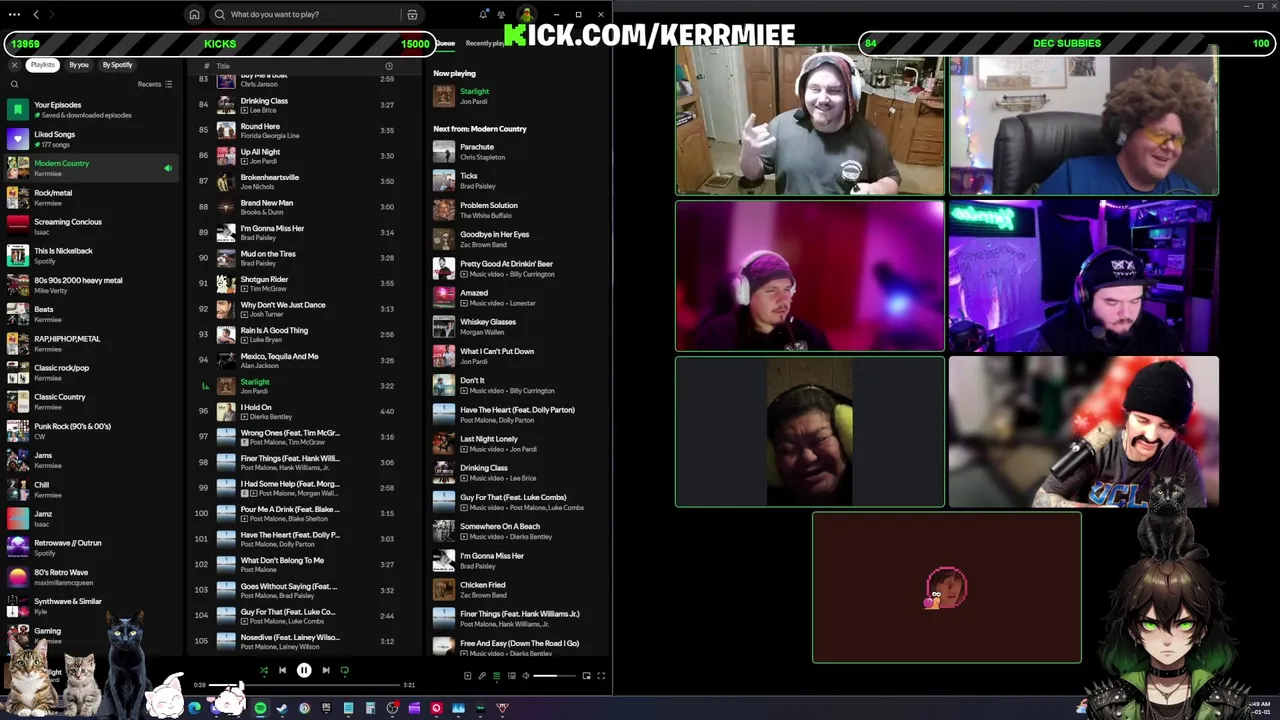The height and width of the screenshot is (720, 1280).
Task: Play Chicken Fried from the queue
Action: click(x=516, y=590)
